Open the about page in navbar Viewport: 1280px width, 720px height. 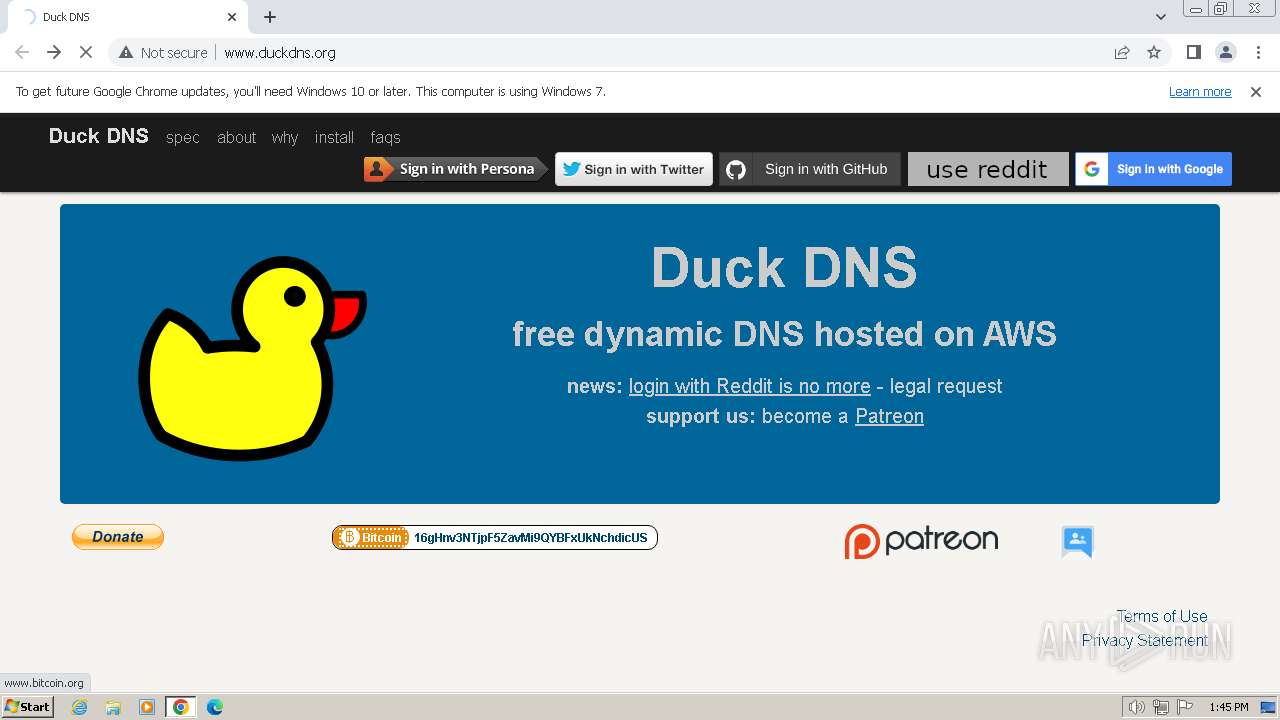coord(237,137)
